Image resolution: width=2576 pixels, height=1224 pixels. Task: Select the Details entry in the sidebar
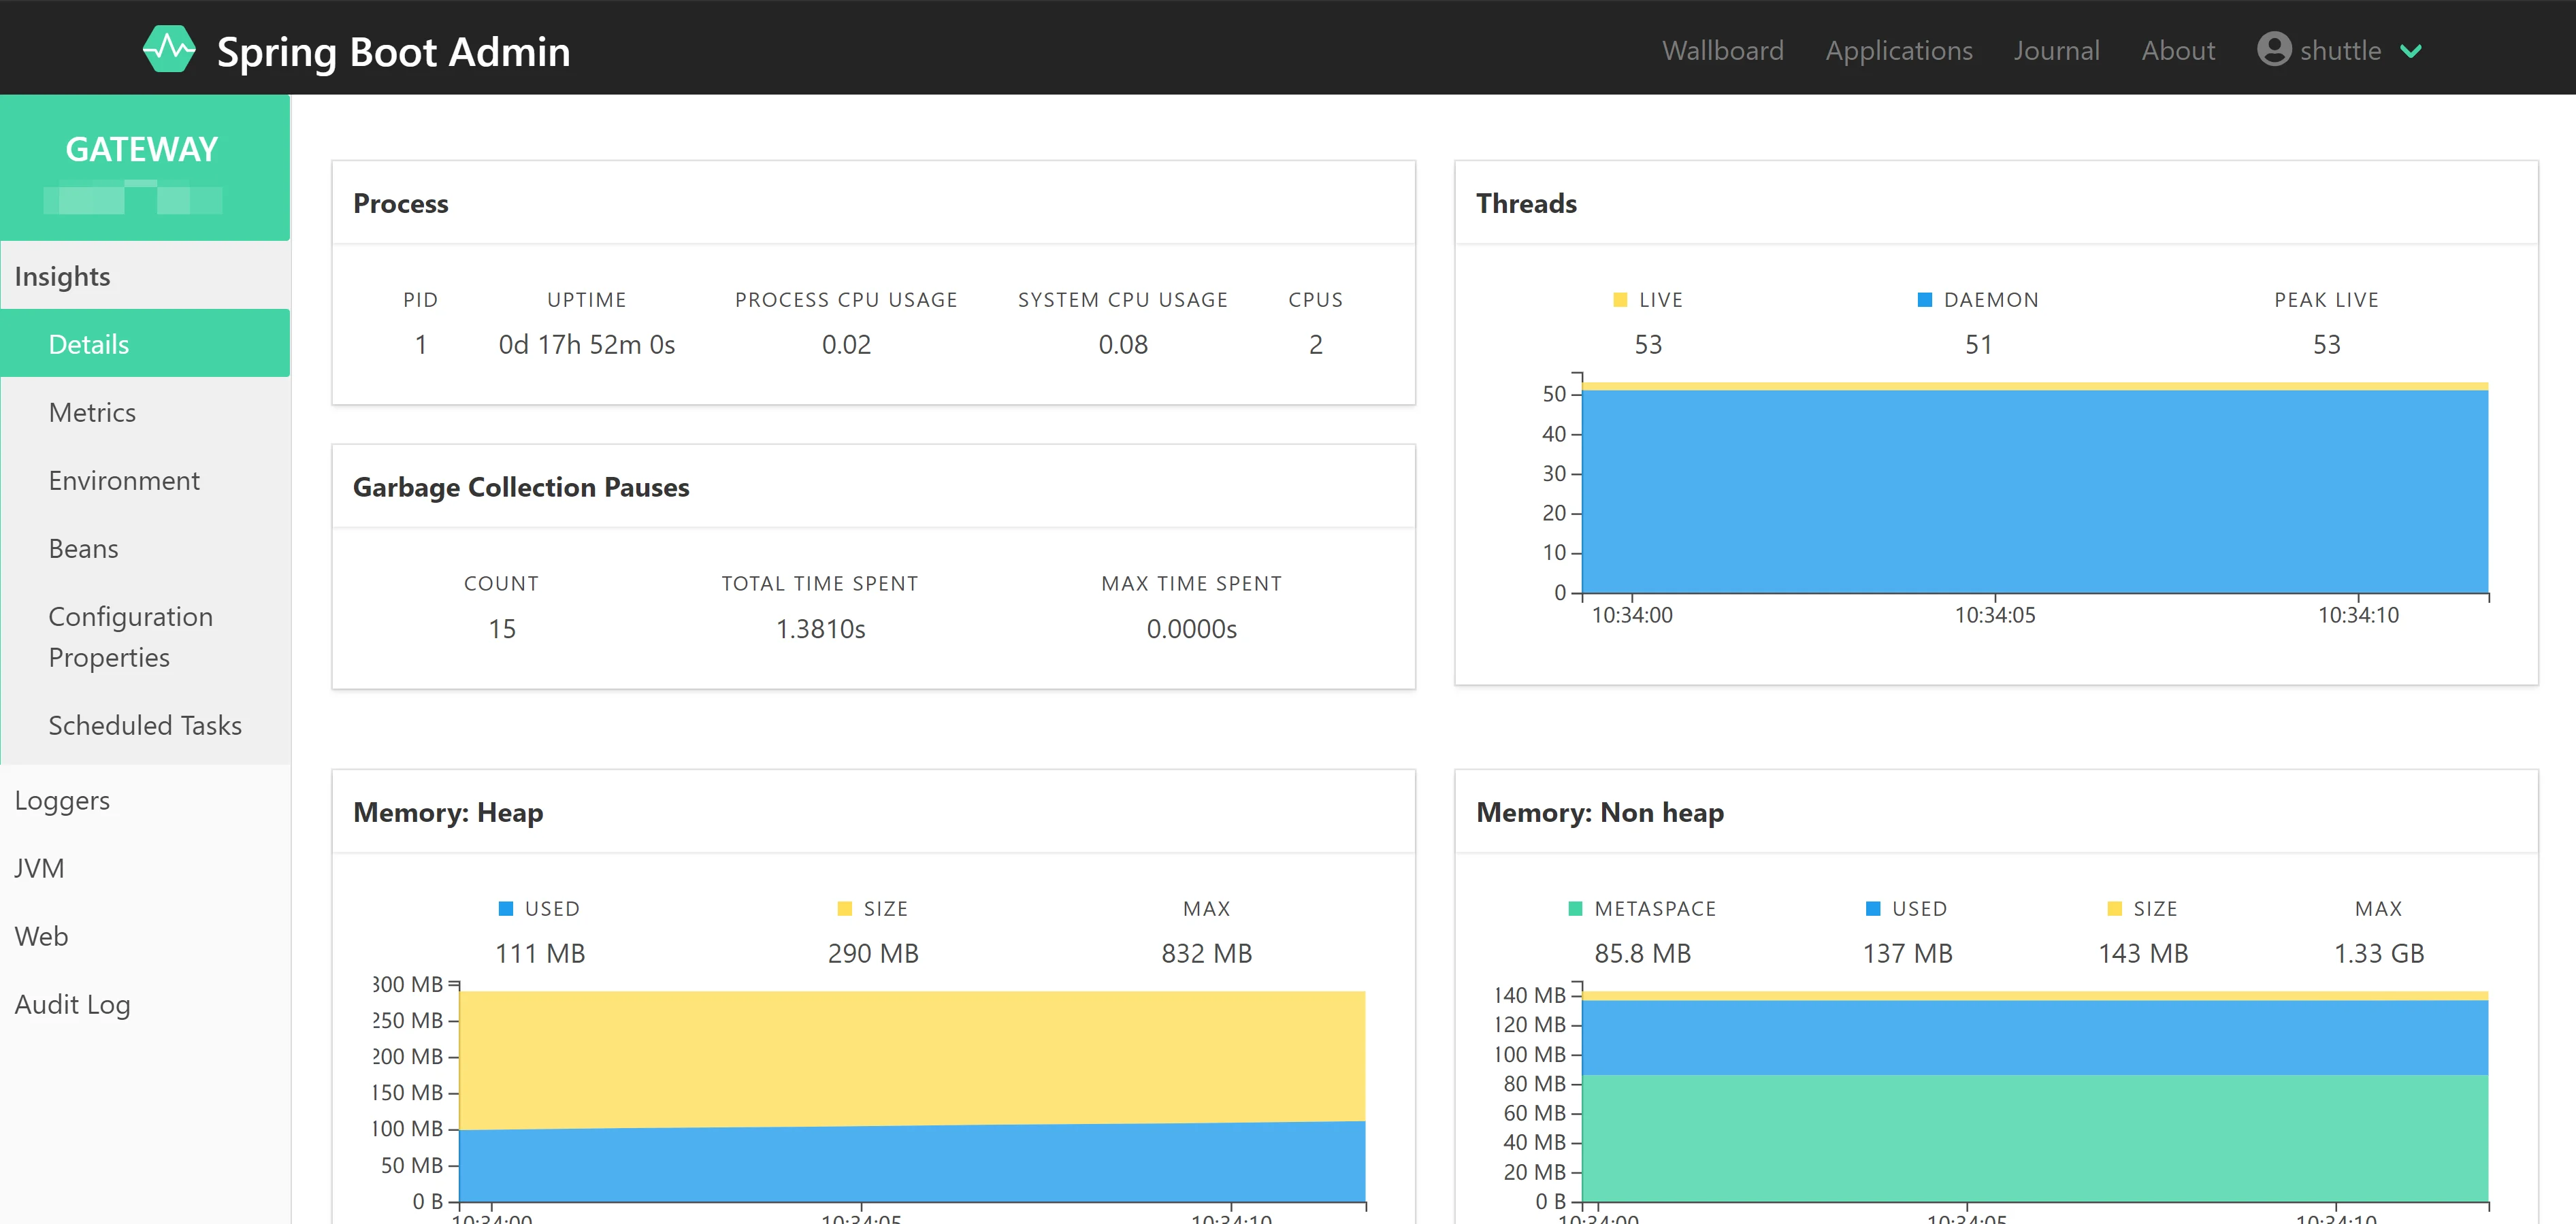click(x=88, y=343)
